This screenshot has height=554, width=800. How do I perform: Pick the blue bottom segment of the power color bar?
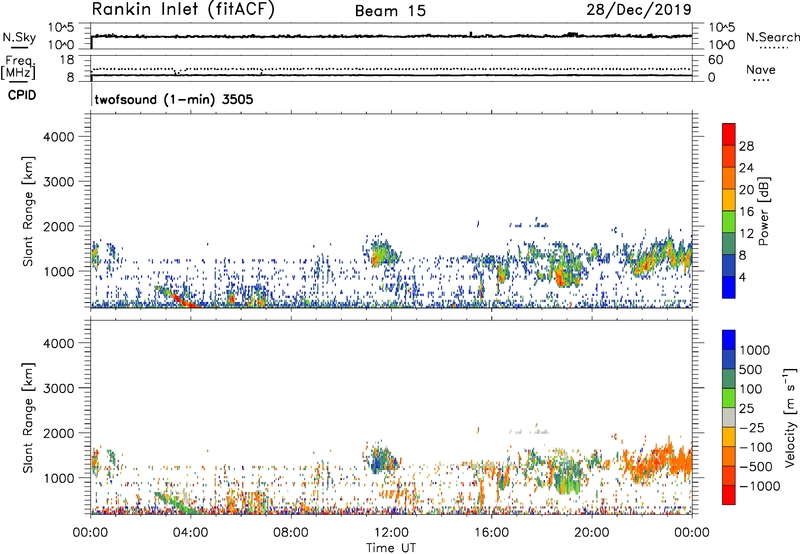coord(729,287)
